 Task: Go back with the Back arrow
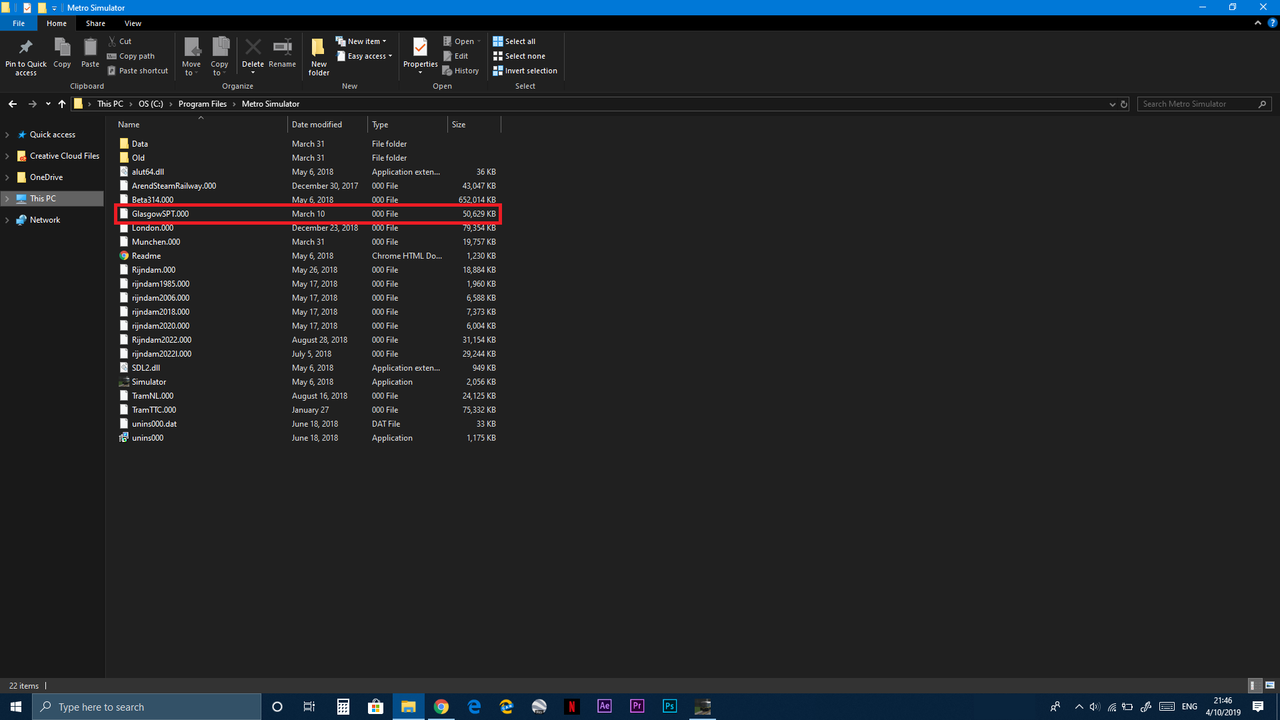click(x=13, y=104)
